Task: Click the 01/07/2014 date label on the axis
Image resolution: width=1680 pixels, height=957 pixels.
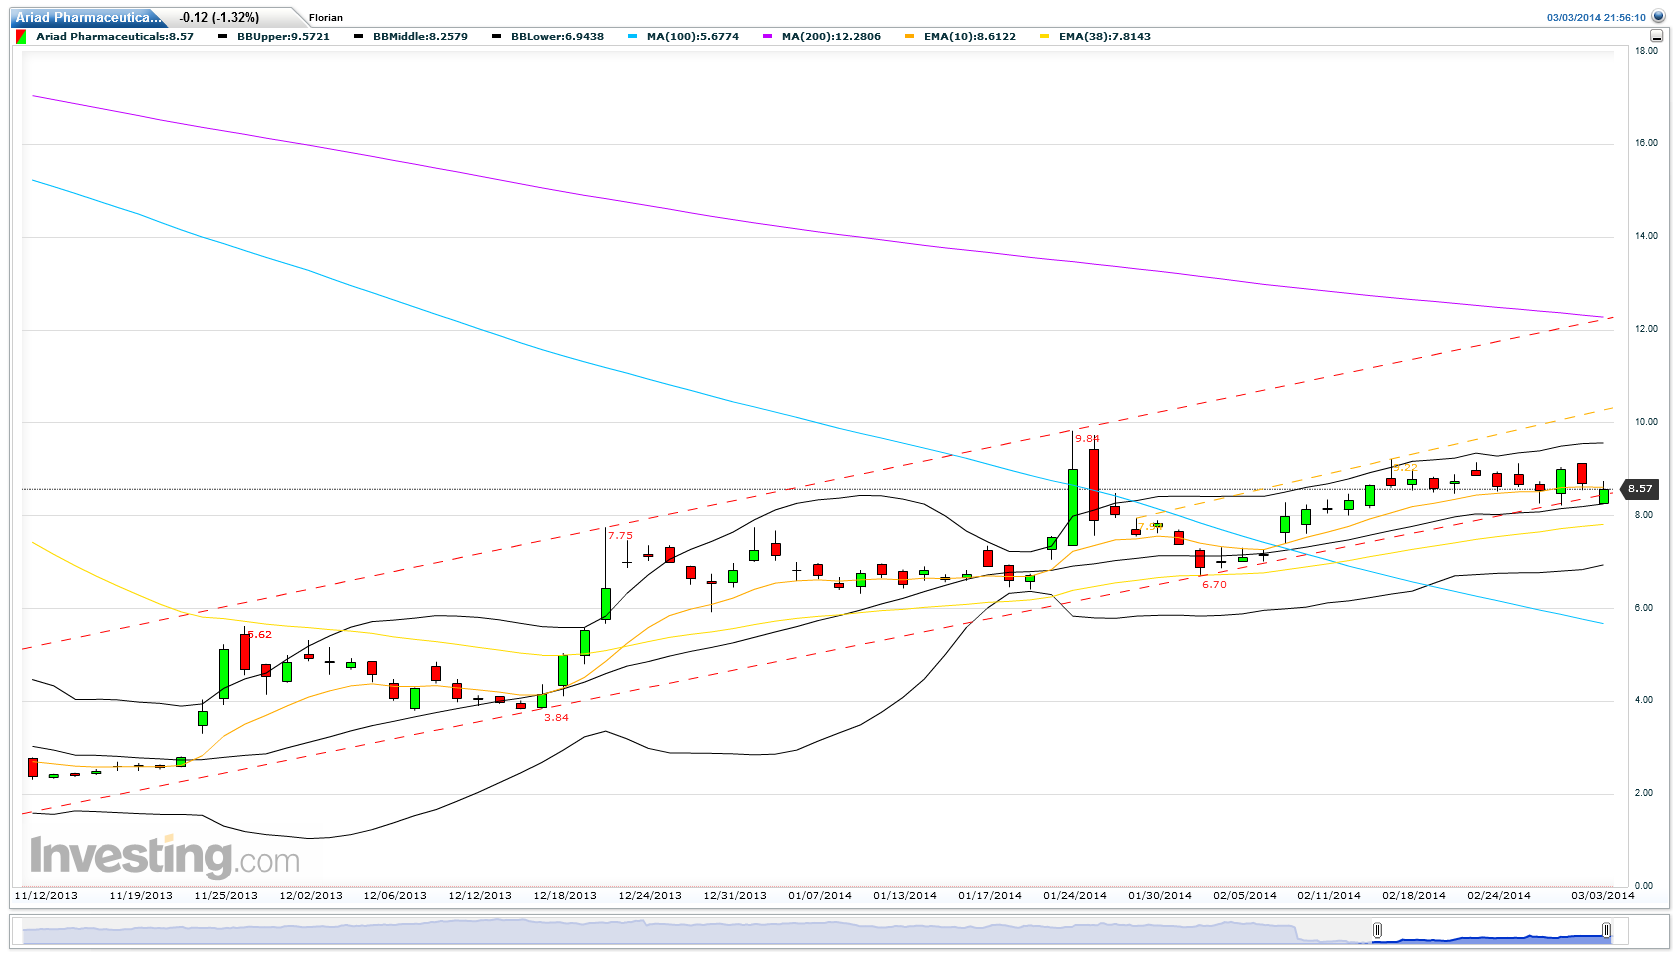Action: (x=820, y=896)
